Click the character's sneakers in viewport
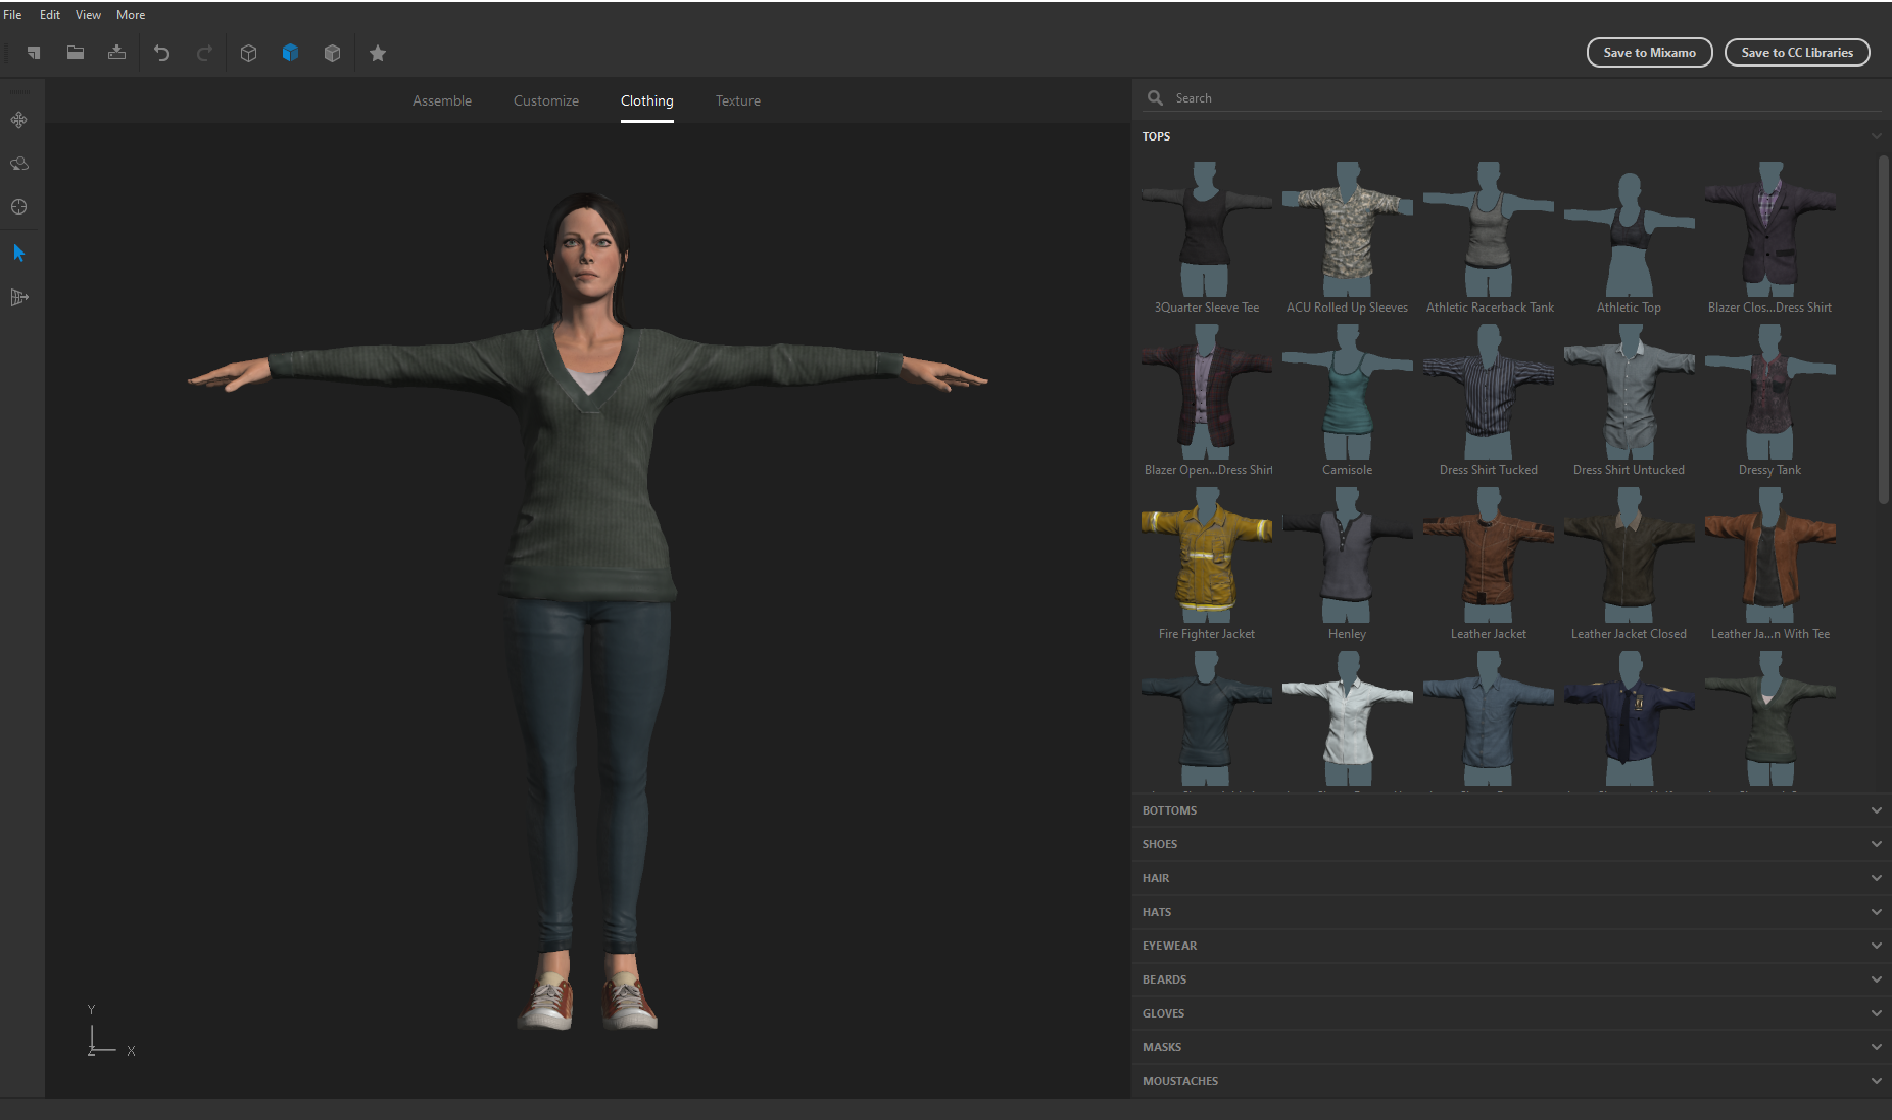Screen dimensions: 1892x1120 [x=588, y=1000]
